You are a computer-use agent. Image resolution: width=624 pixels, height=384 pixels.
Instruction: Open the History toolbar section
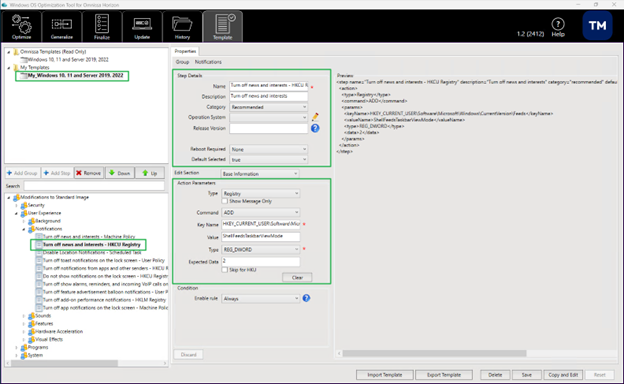click(x=182, y=27)
